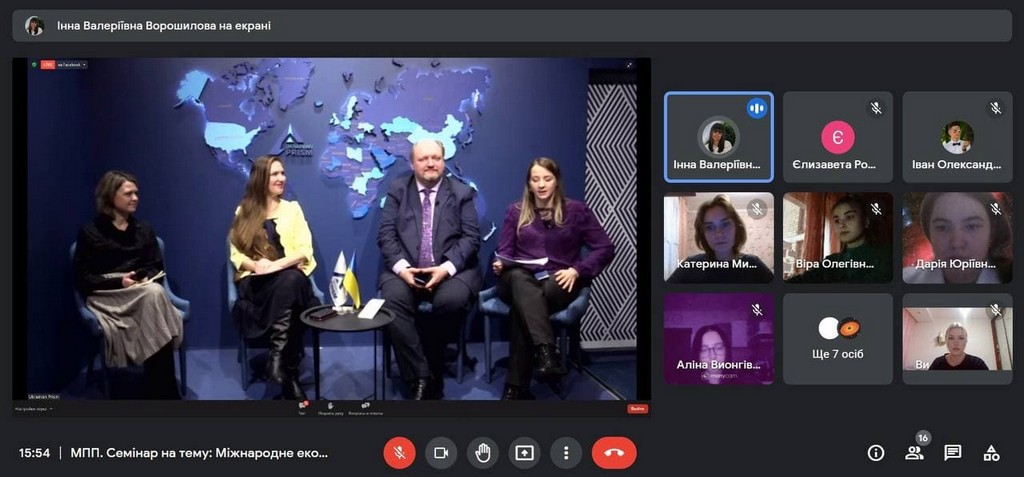The height and width of the screenshot is (477, 1024).
Task: Raise hand in the meeting
Action: click(x=483, y=453)
